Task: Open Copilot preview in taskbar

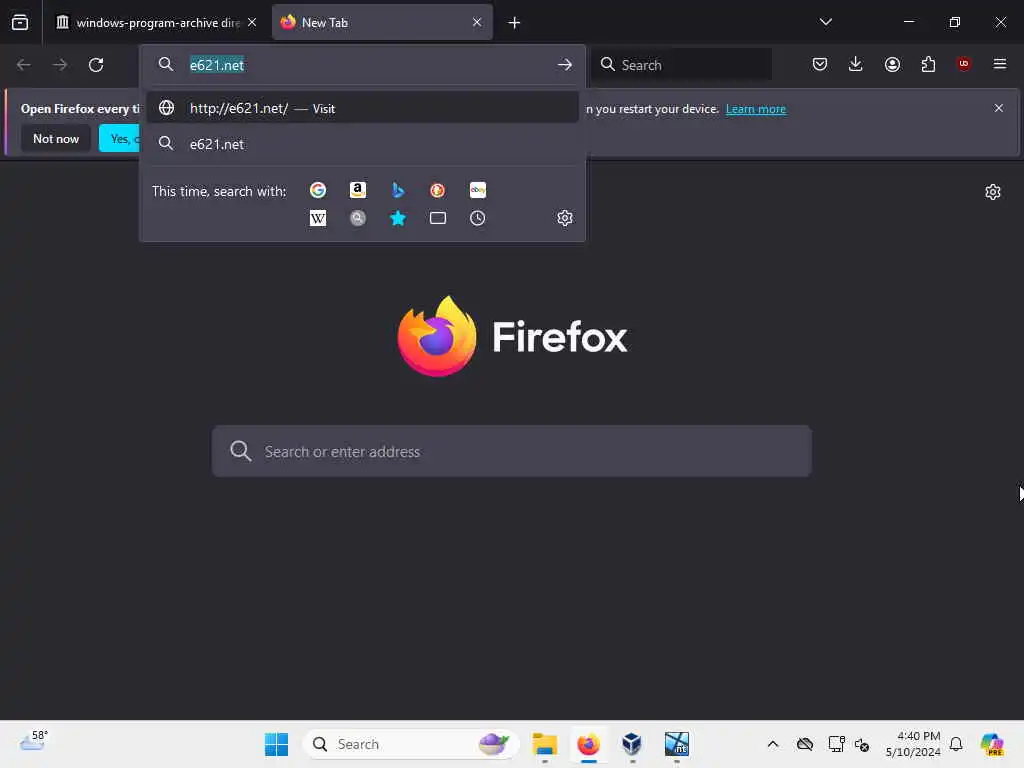Action: coord(992,744)
